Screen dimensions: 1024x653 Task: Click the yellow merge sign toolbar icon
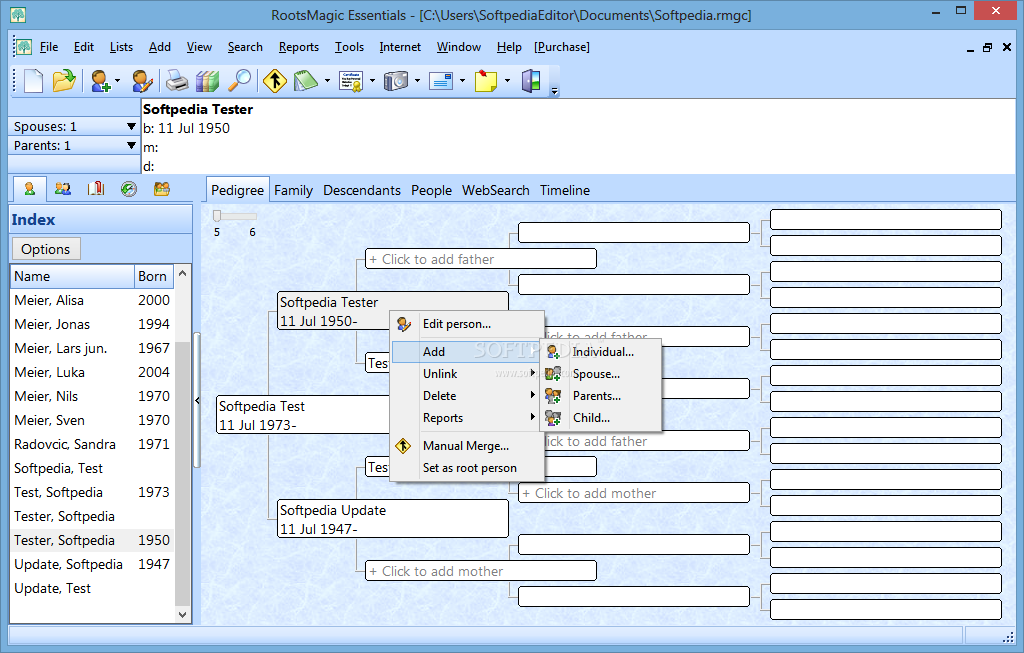click(275, 81)
